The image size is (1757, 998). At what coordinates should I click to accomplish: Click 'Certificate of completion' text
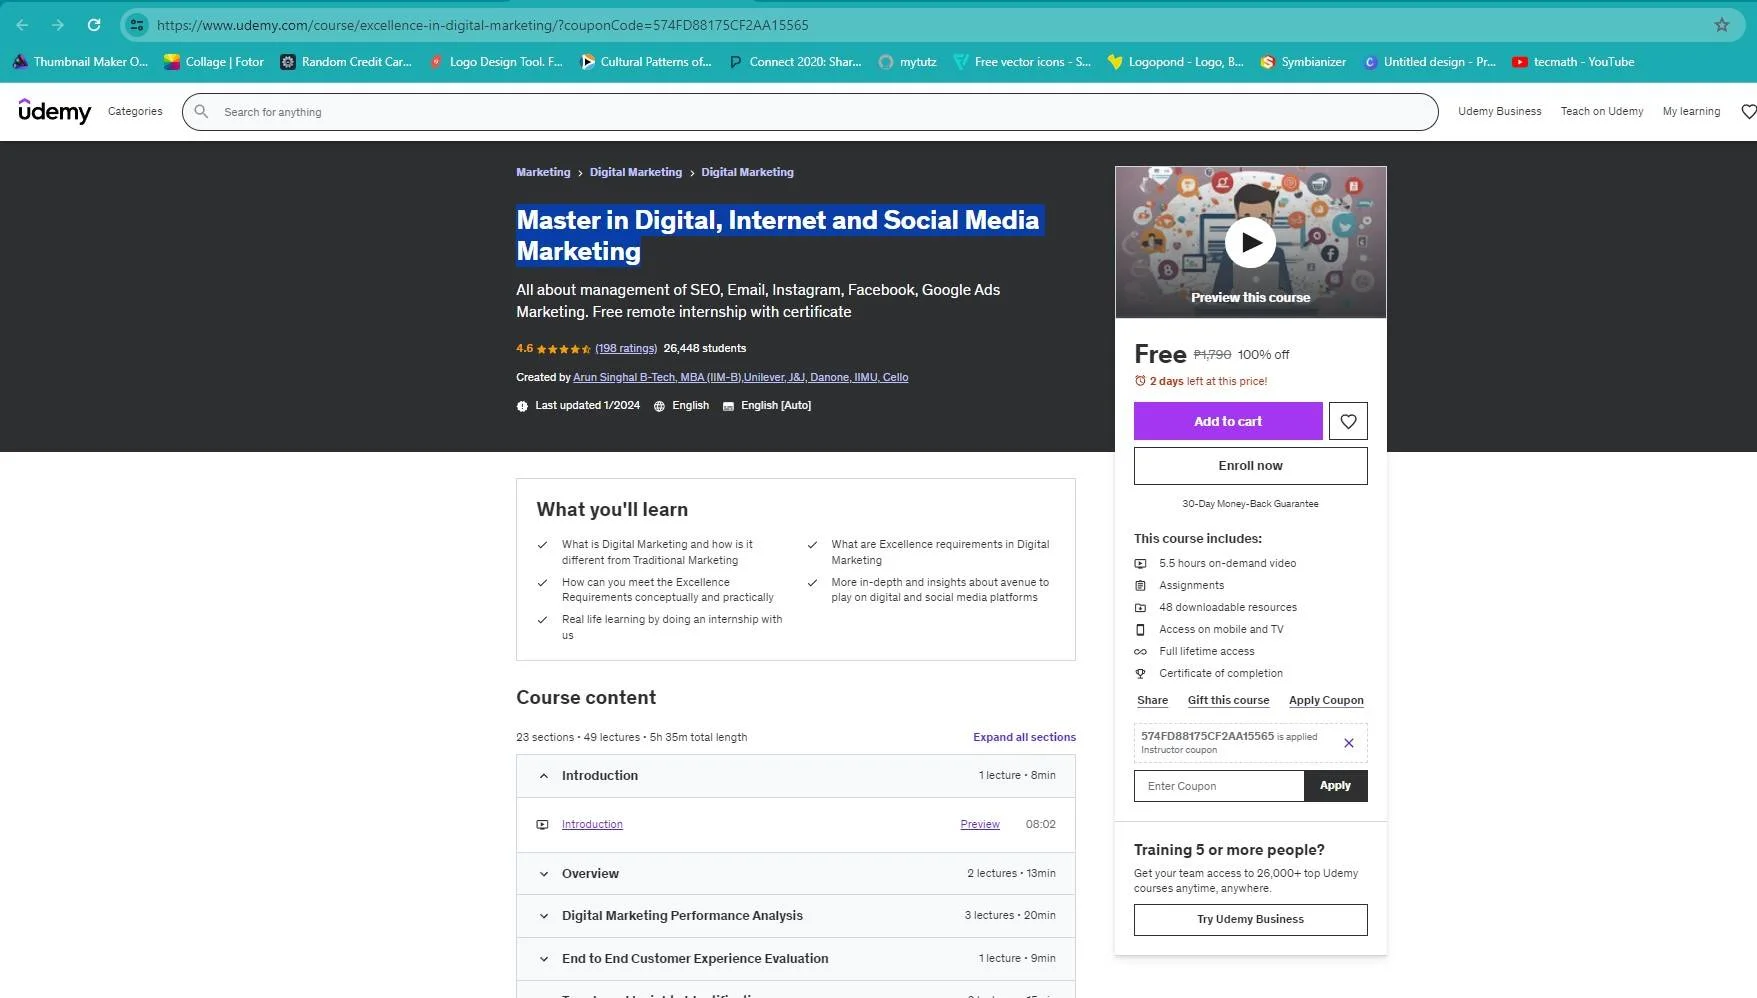click(x=1221, y=673)
